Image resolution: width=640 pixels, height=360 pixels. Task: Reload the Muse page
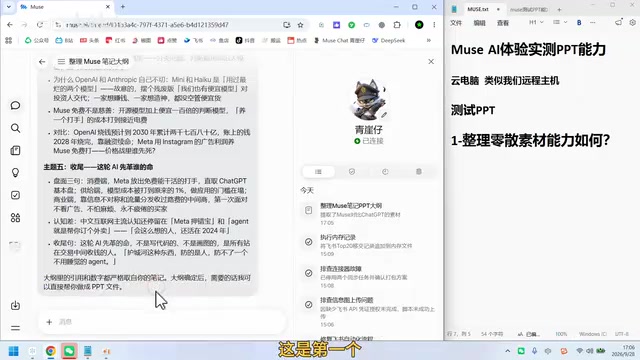(x=40, y=25)
